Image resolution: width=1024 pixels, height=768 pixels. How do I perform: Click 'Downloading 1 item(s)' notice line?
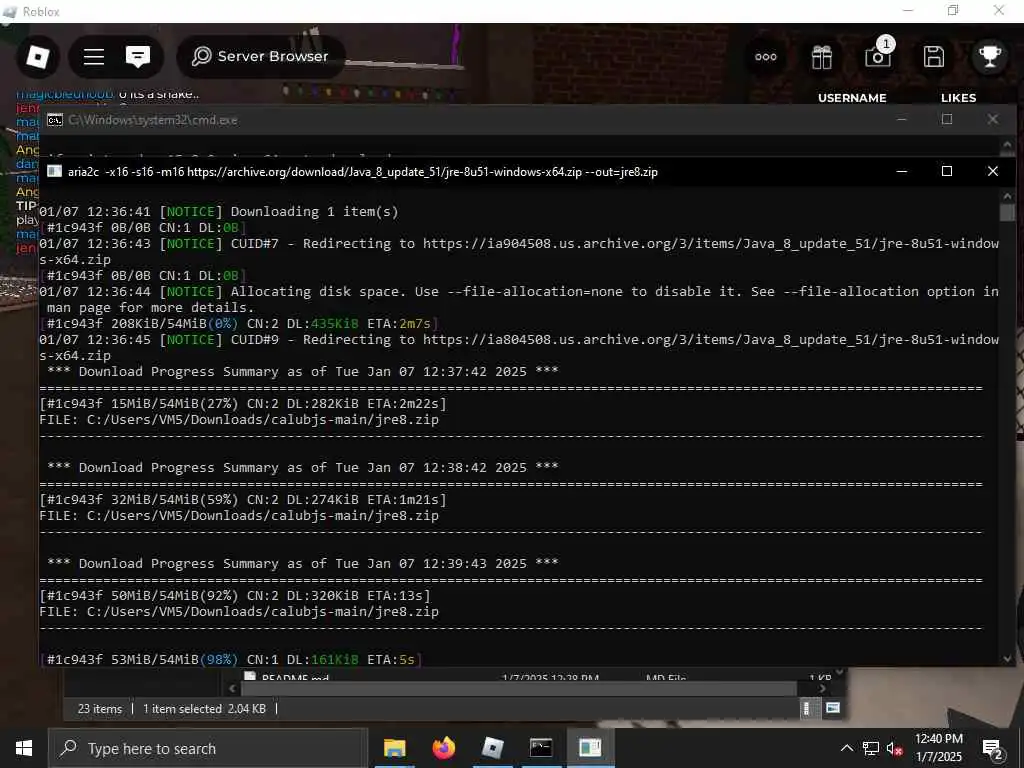pos(219,212)
